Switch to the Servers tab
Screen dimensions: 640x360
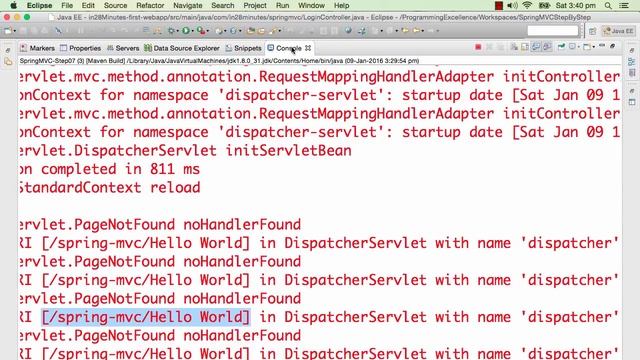click(123, 48)
